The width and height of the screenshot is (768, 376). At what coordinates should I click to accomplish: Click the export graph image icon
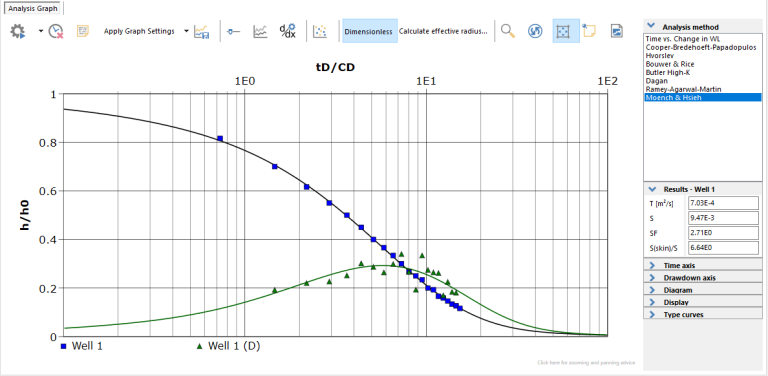coord(617,31)
